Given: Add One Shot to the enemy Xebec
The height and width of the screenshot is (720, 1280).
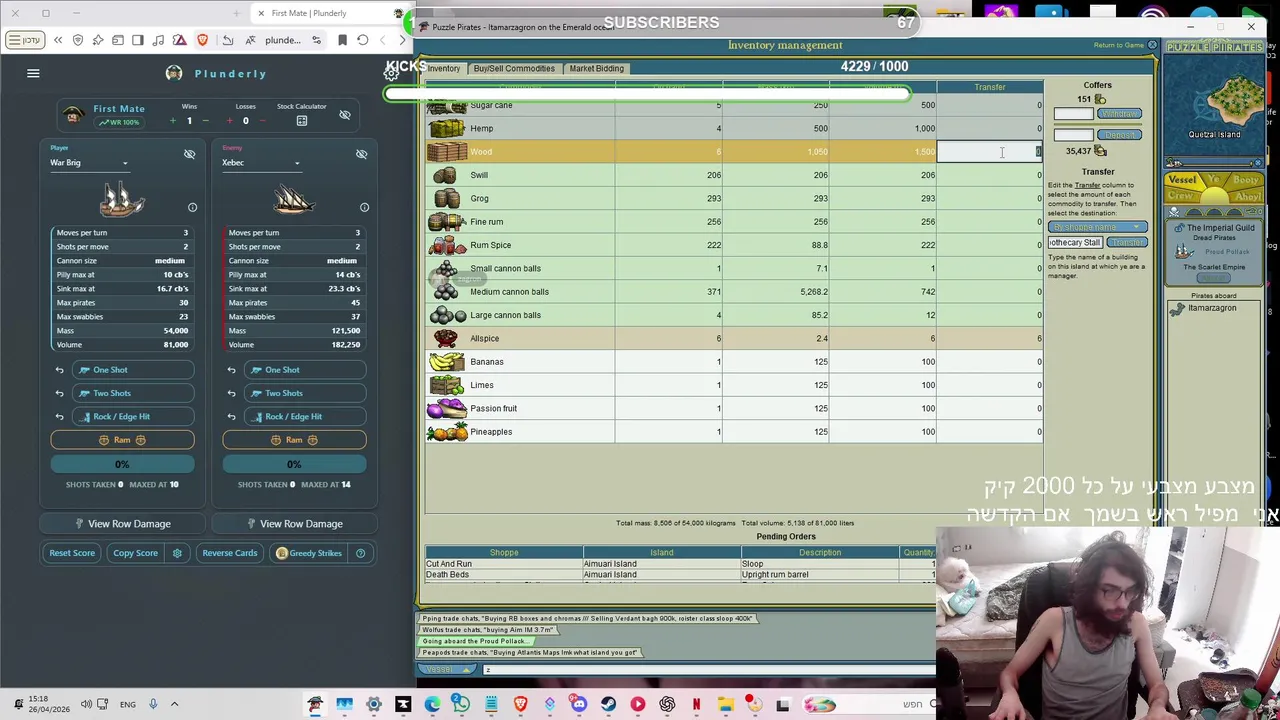Looking at the screenshot, I should (x=305, y=370).
